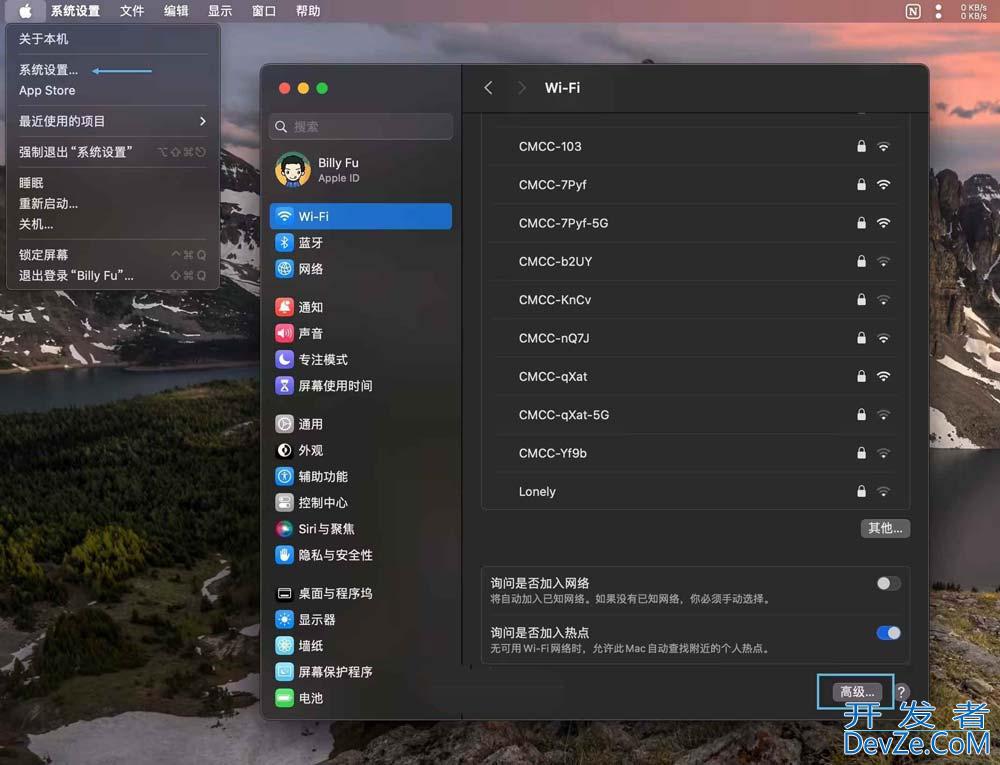Click the 搜索 search field
1000x765 pixels.
tap(361, 127)
